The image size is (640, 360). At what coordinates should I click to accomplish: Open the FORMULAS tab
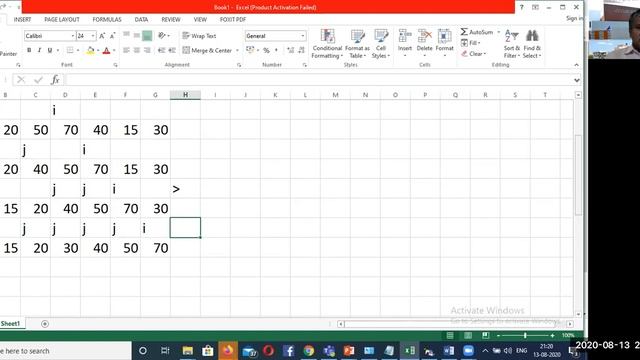107,20
